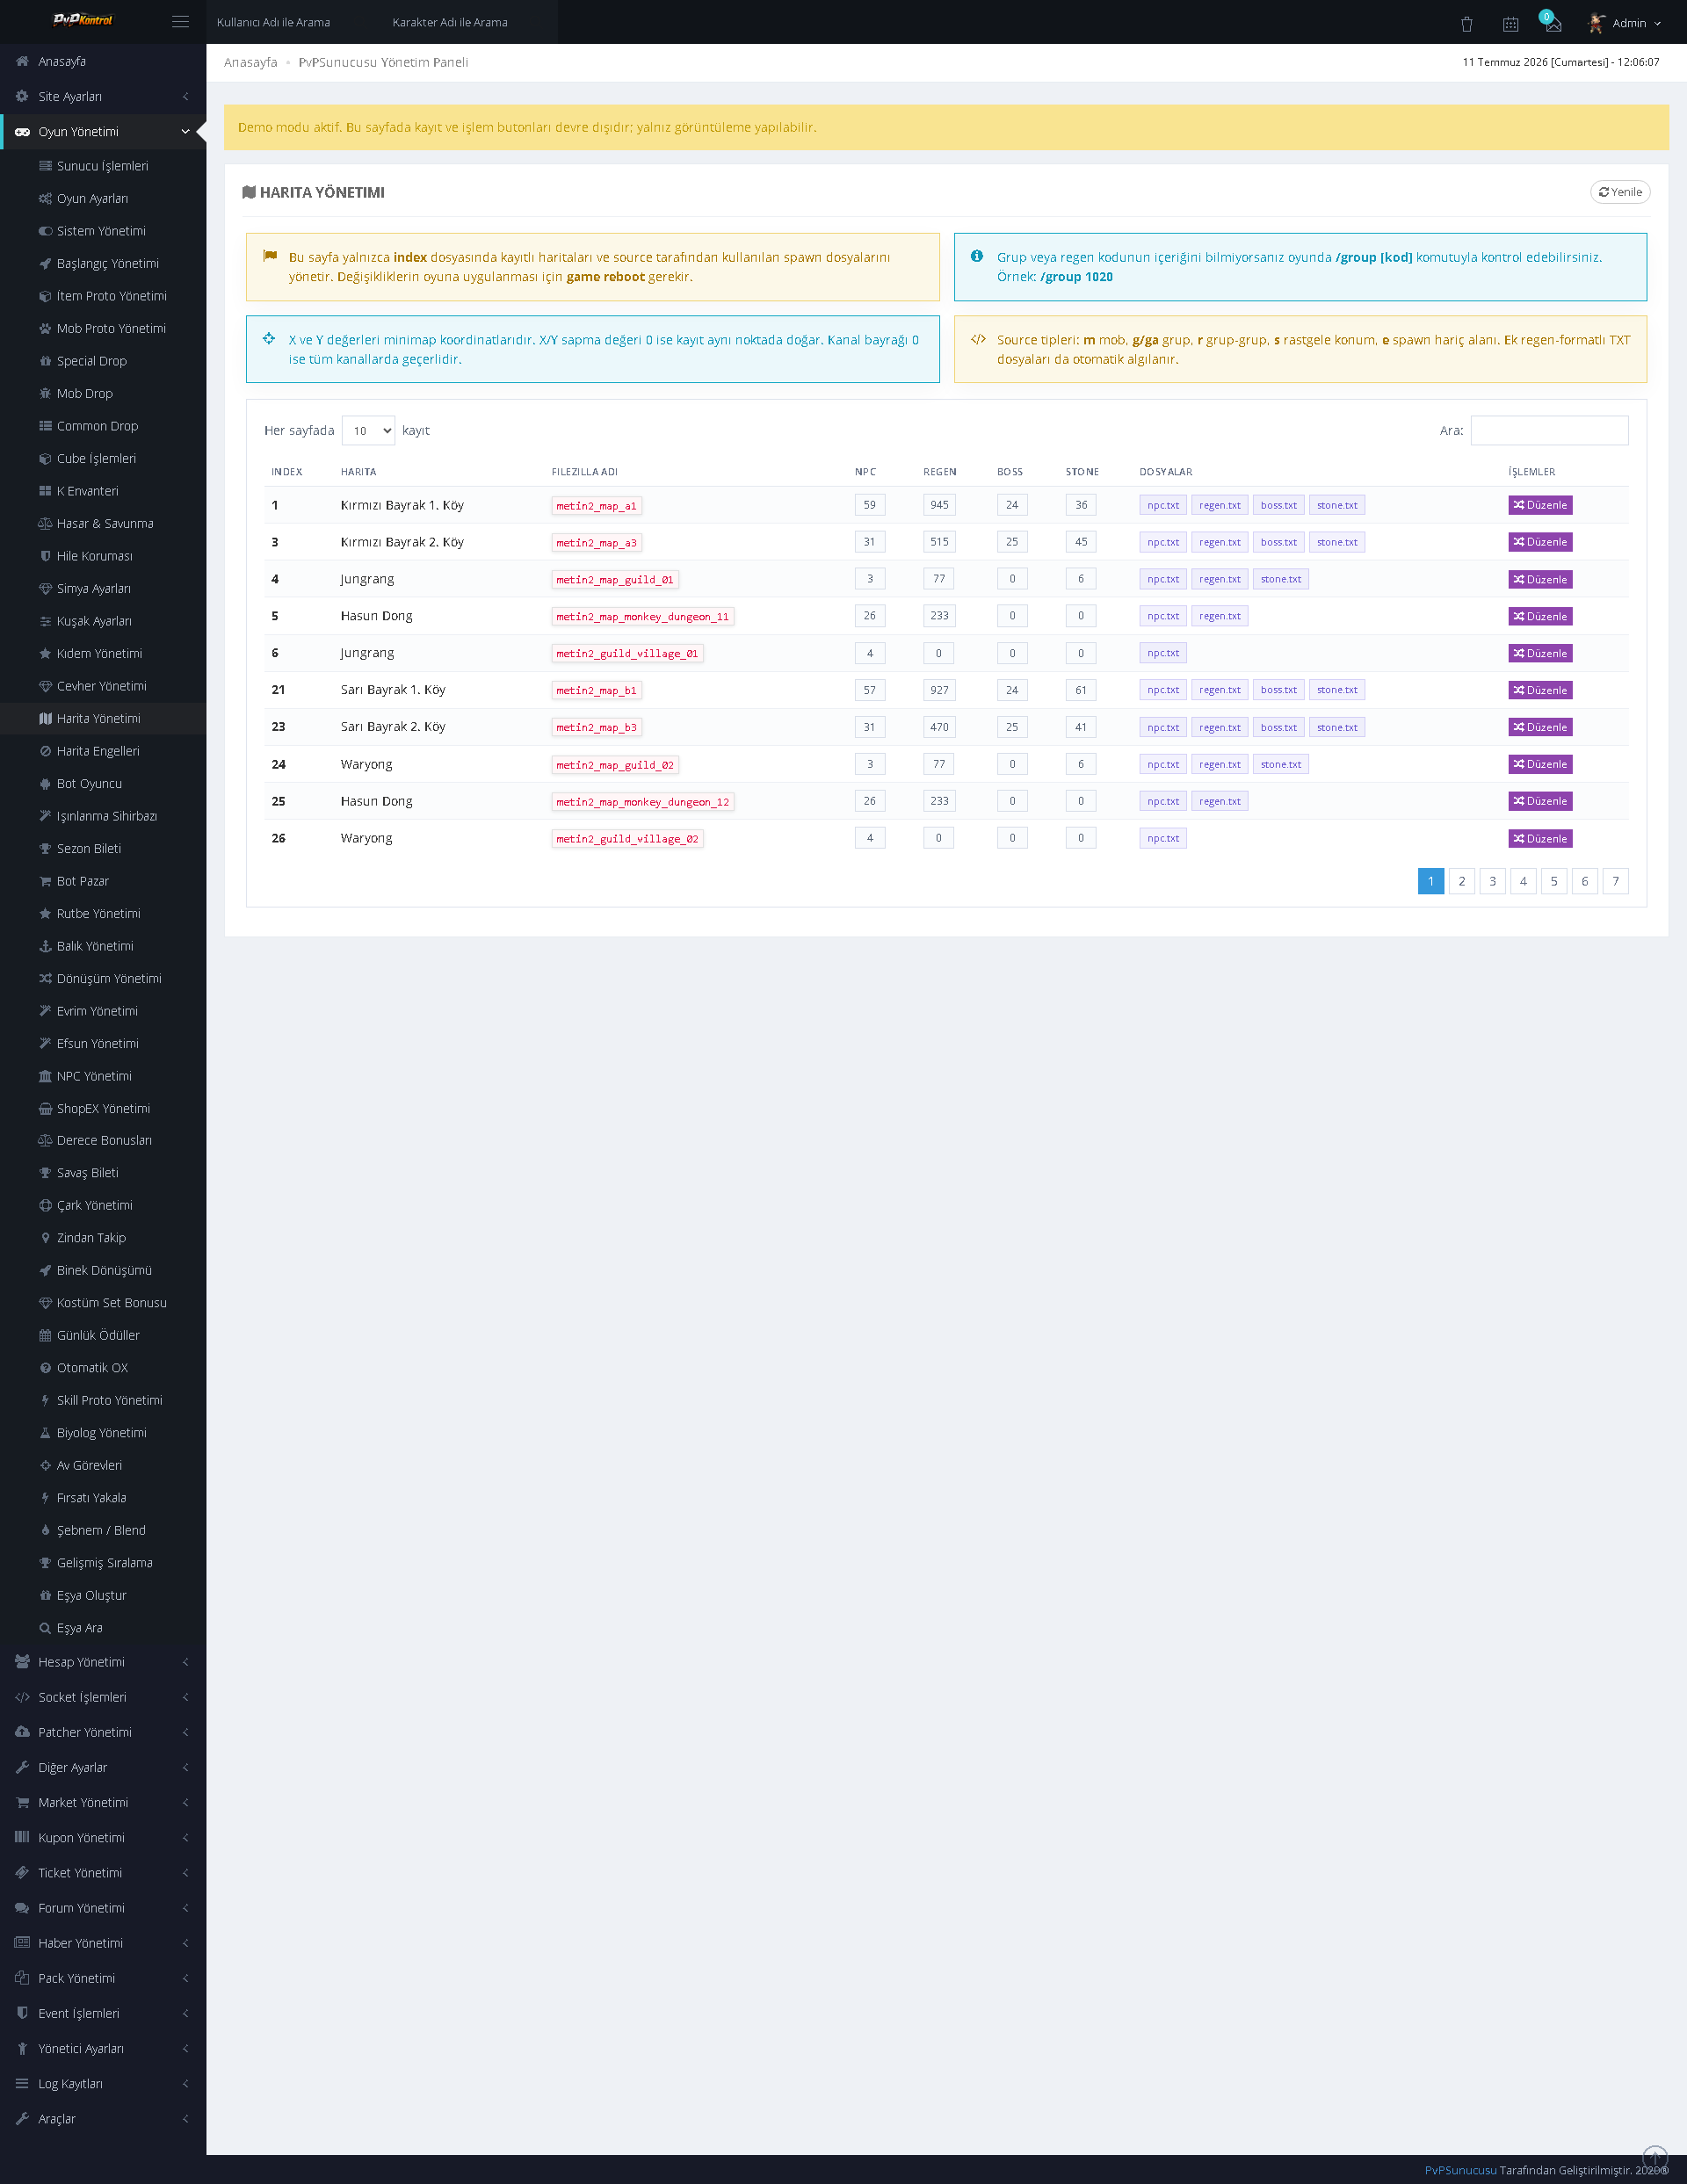This screenshot has height=2184, width=1687.
Task: Open stone.txt for metin2_map_guild_01 row
Action: tap(1280, 580)
